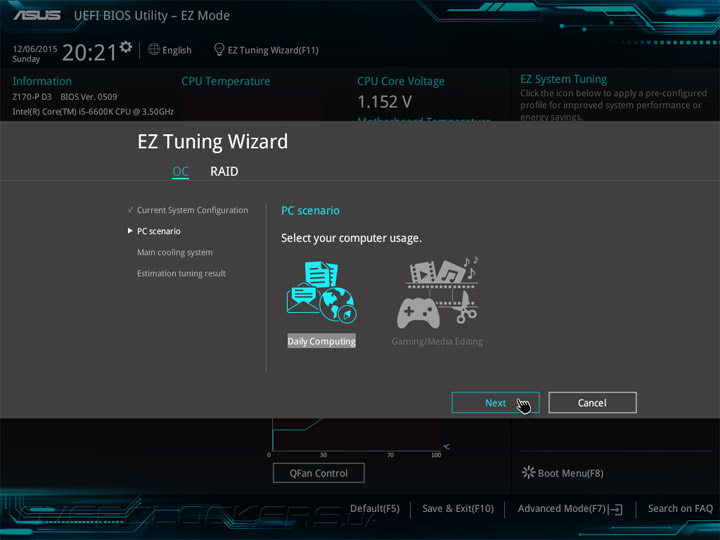Click the time 20:21
The width and height of the screenshot is (720, 540).
point(89,53)
